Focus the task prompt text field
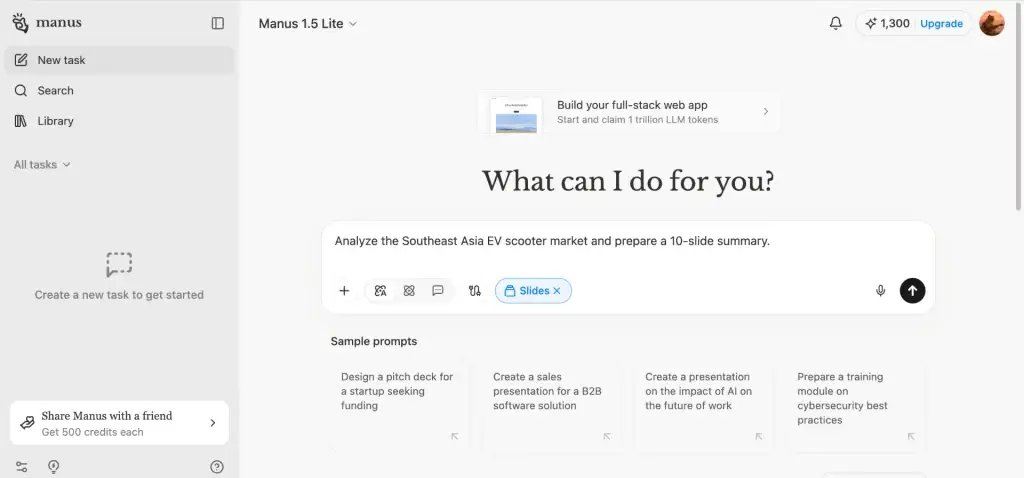The height and width of the screenshot is (478, 1024). [x=628, y=241]
